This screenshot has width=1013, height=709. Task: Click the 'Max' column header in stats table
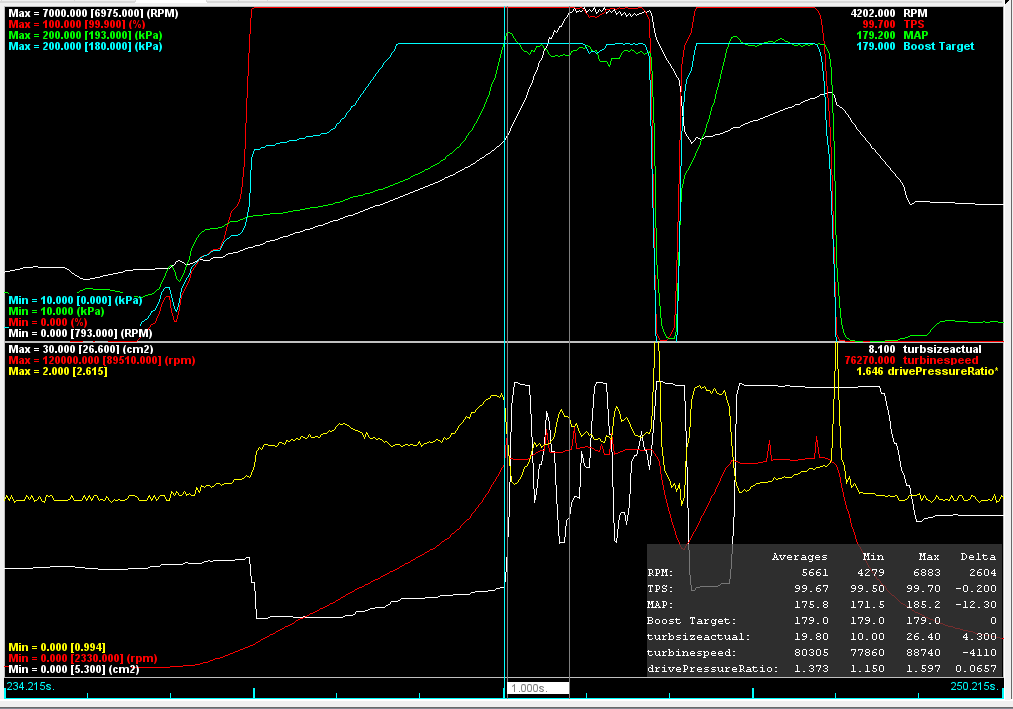coord(929,556)
